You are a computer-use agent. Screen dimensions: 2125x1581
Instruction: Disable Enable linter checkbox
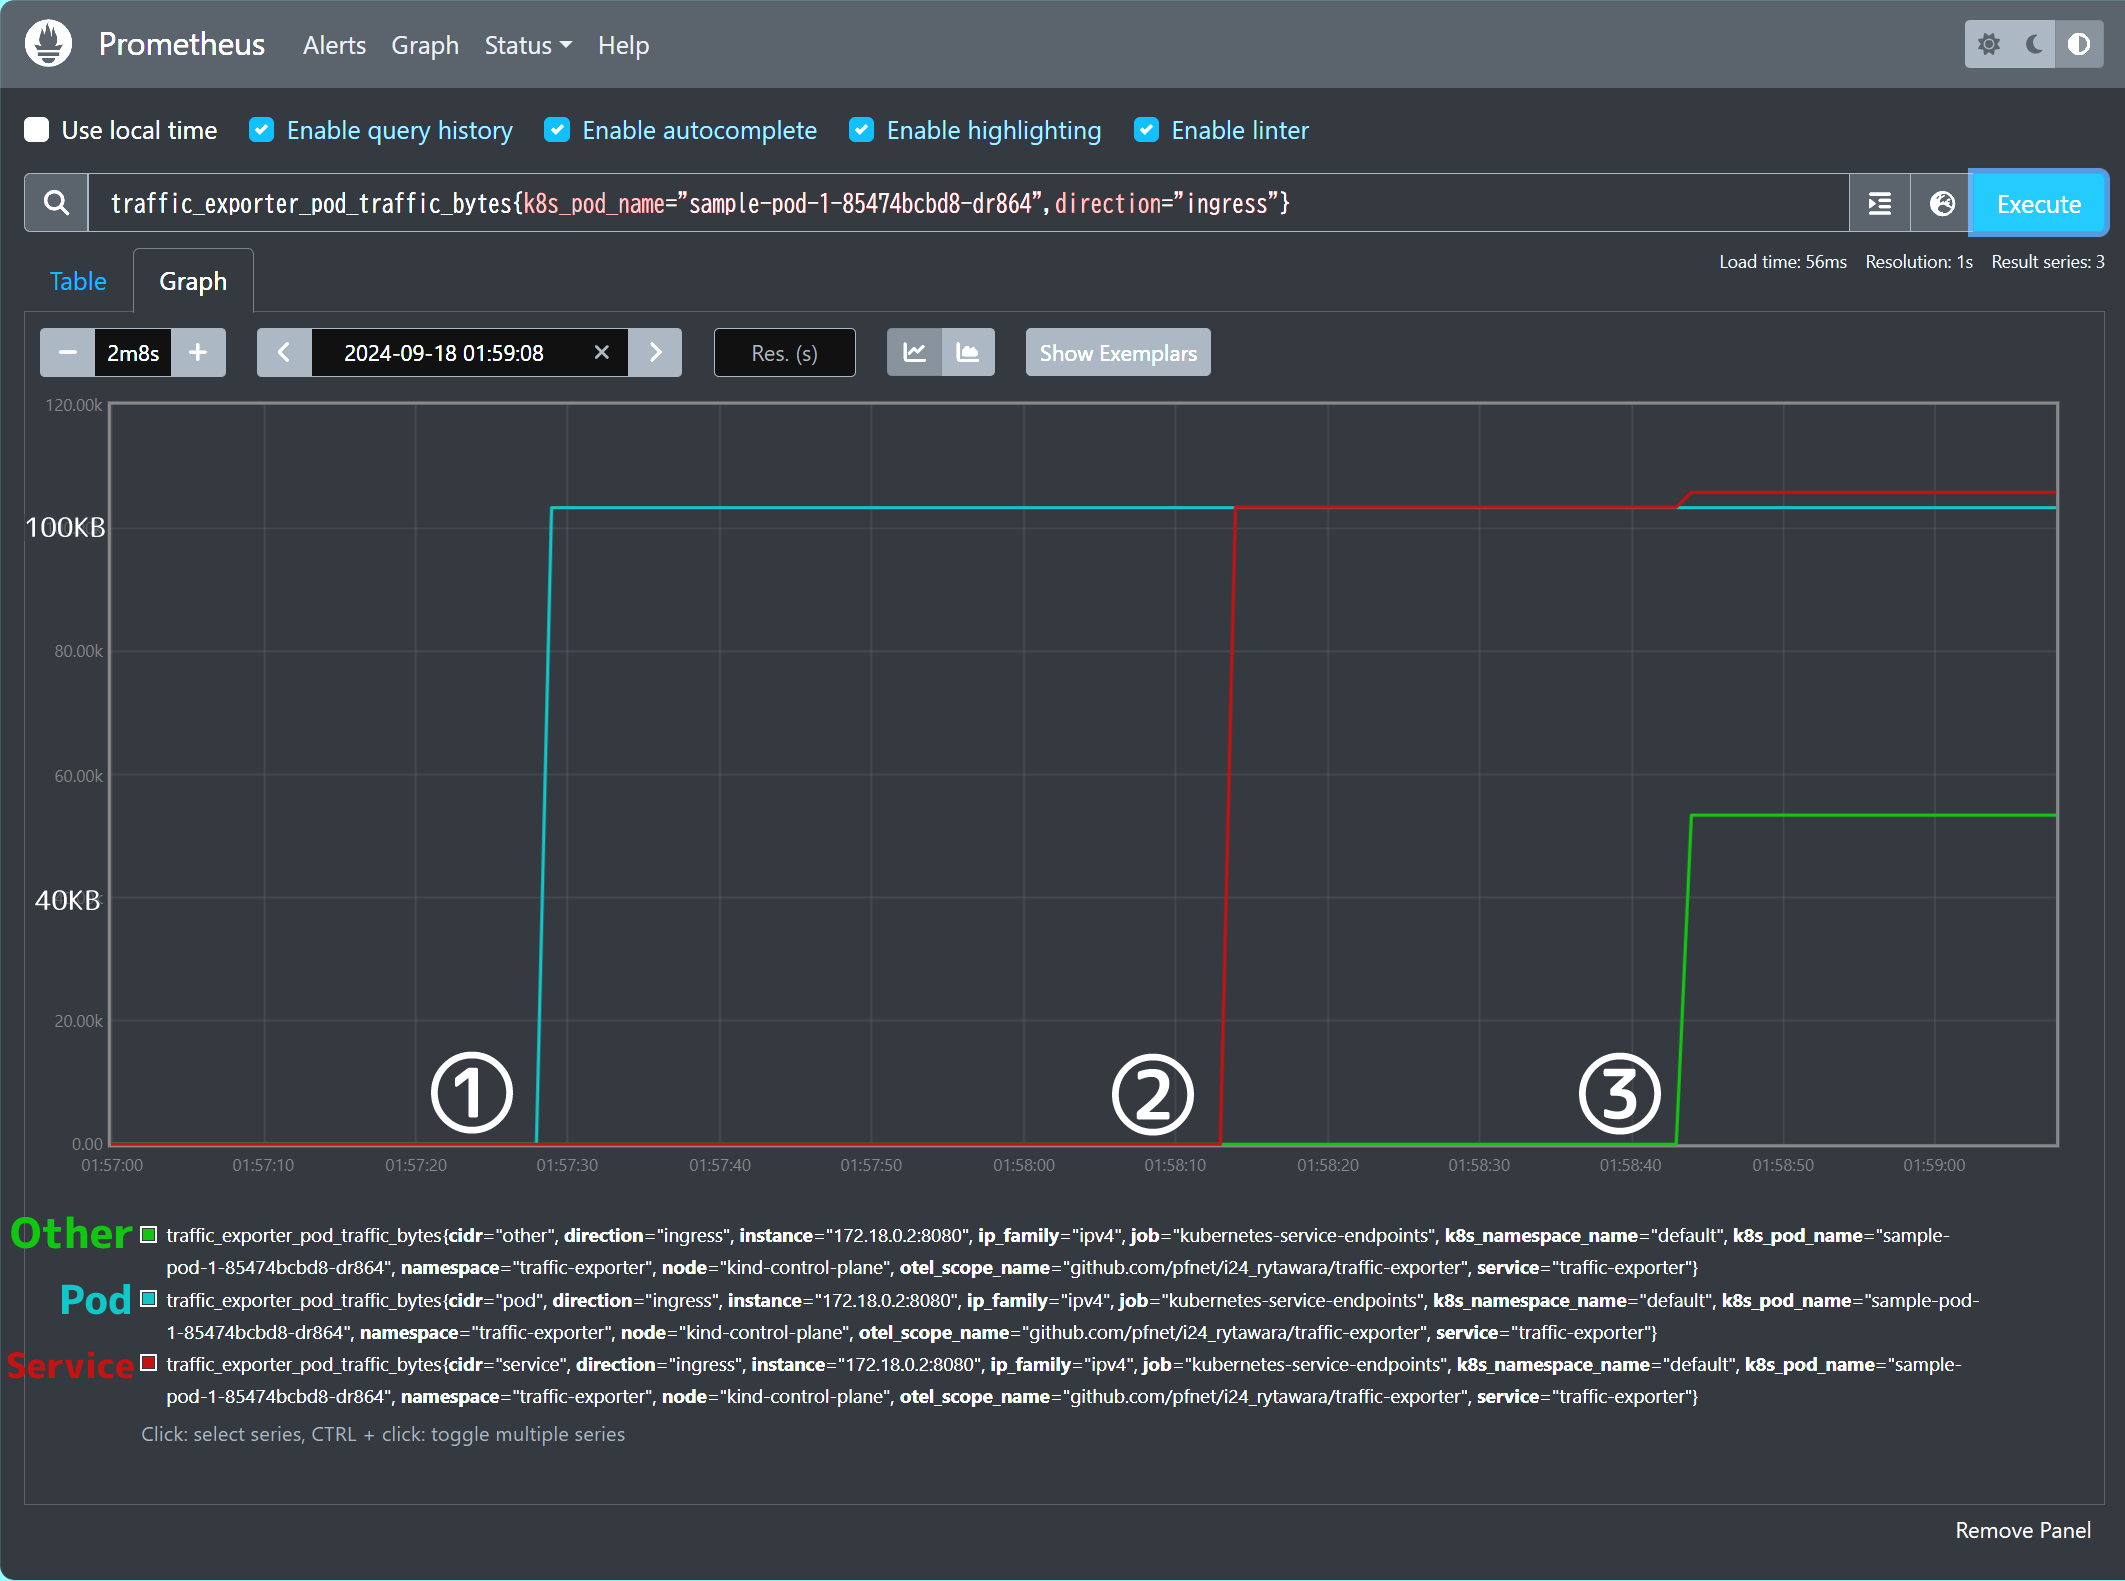pyautogui.click(x=1146, y=130)
